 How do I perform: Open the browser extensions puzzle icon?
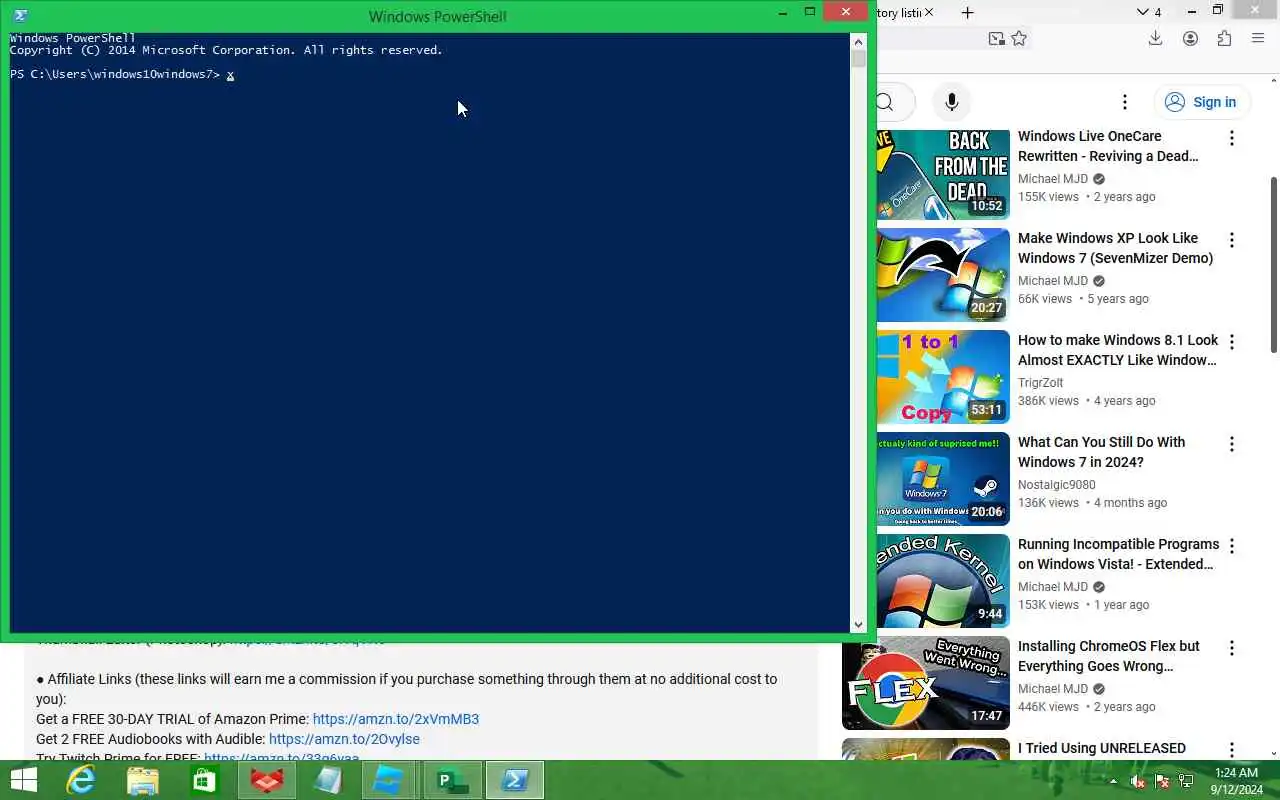click(x=1224, y=39)
